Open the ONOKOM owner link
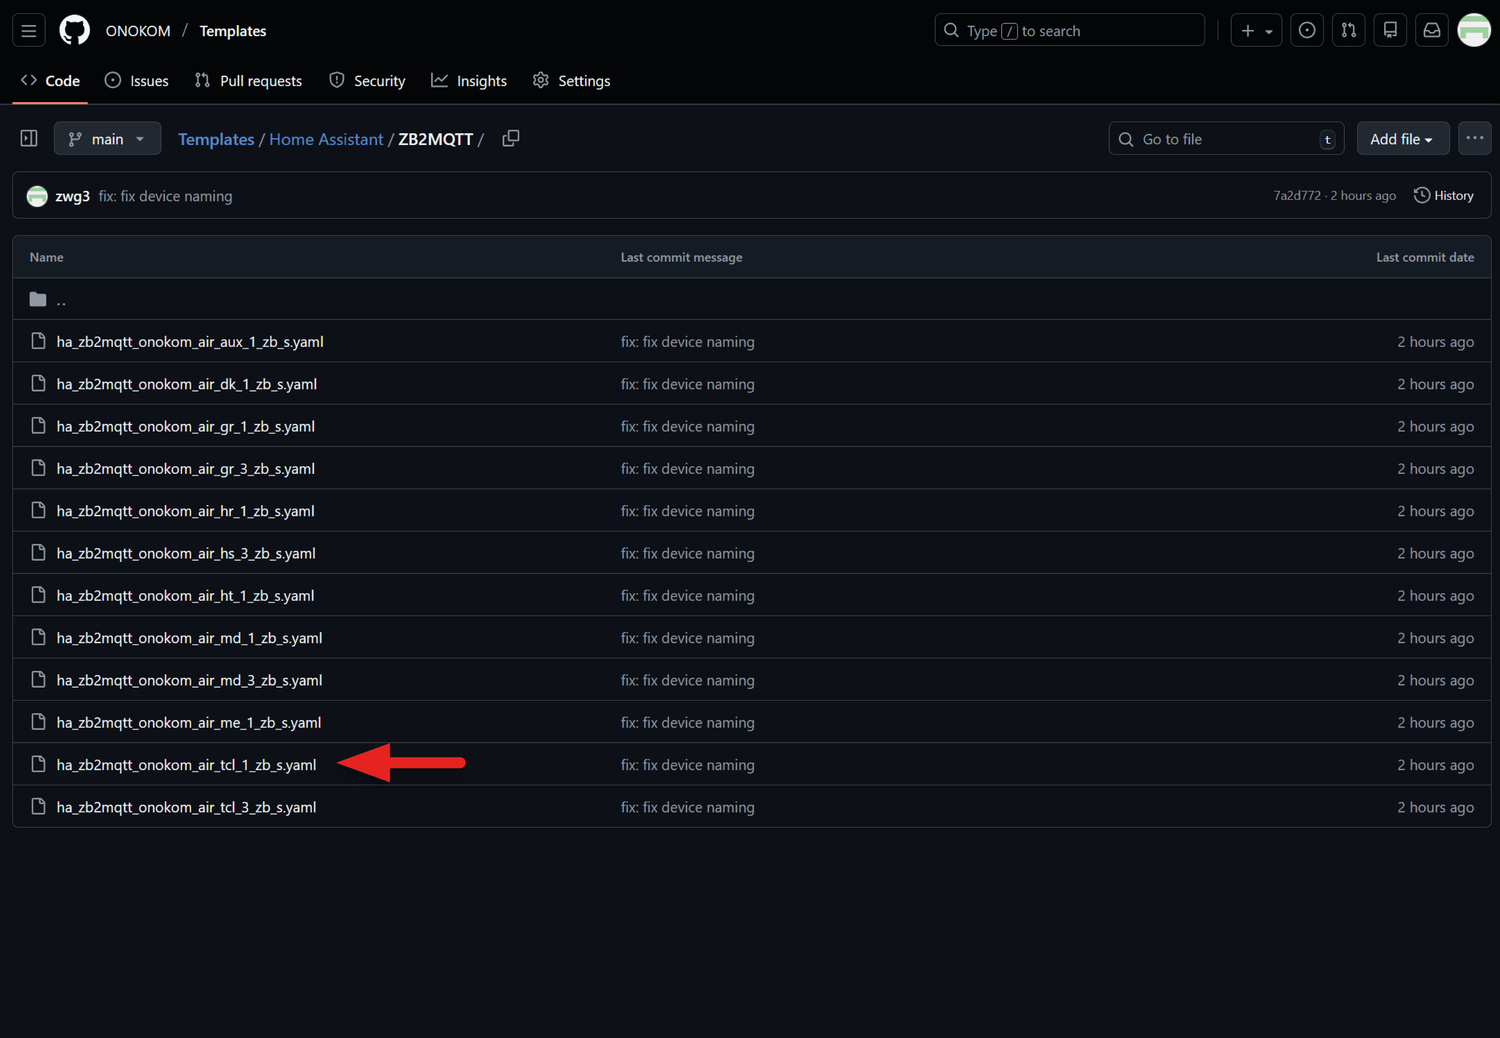The width and height of the screenshot is (1500, 1038). (x=138, y=31)
